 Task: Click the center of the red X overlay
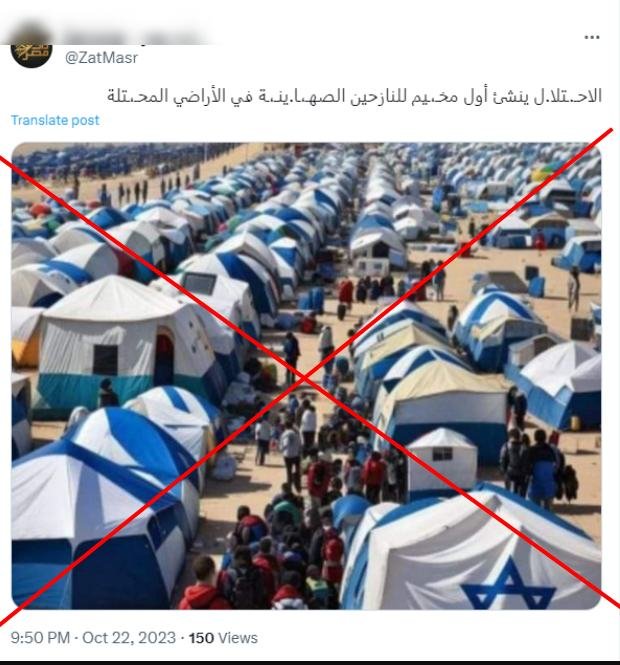(304, 377)
